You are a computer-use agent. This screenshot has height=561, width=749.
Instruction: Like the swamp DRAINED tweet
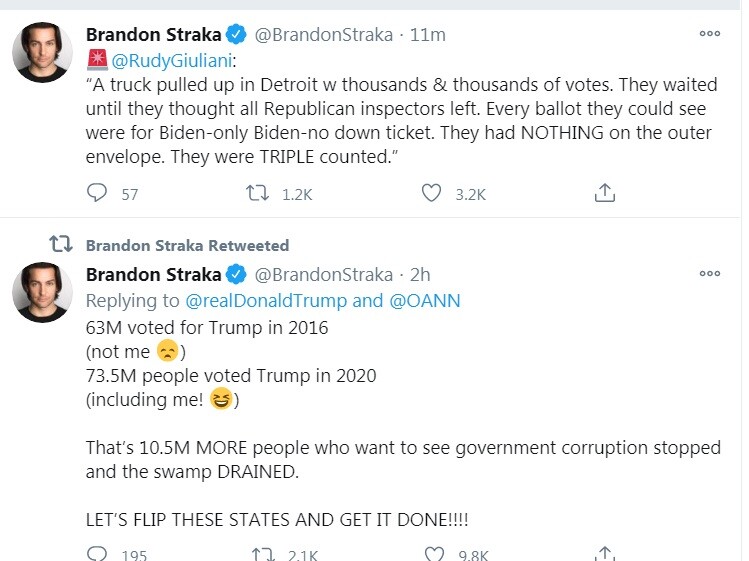pyautogui.click(x=434, y=554)
